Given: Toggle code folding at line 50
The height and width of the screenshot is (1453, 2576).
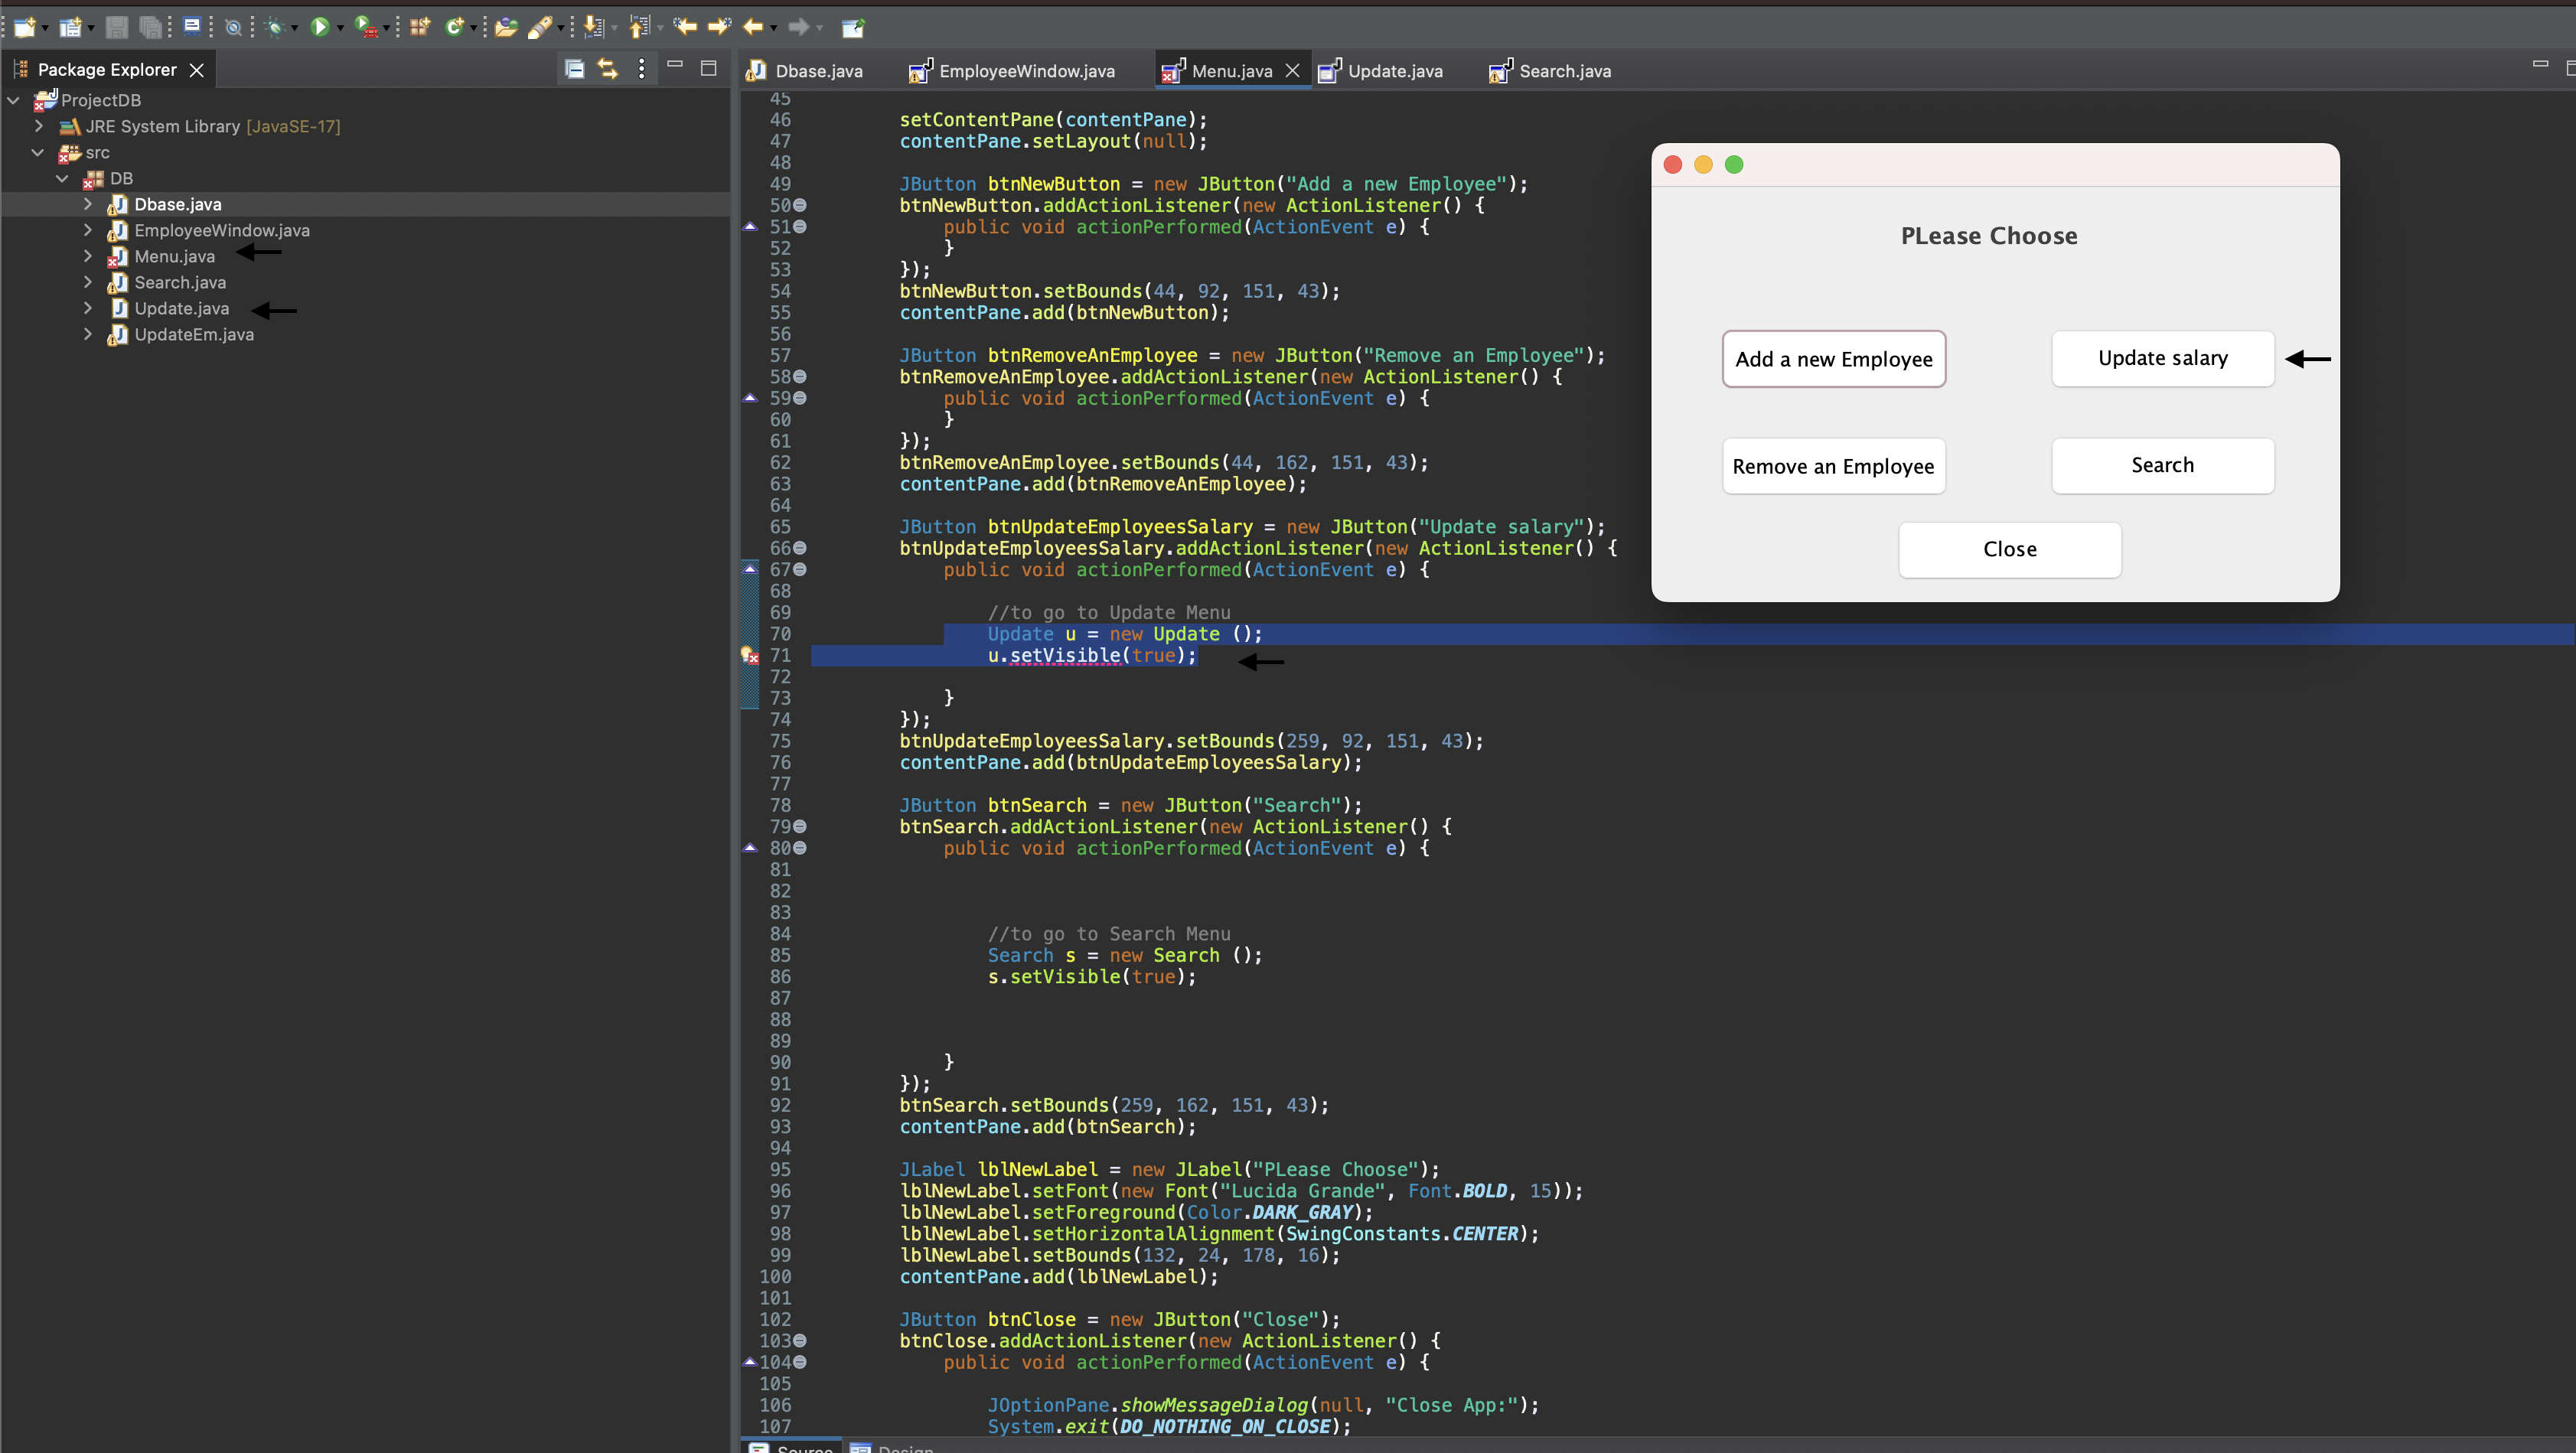Looking at the screenshot, I should 800,205.
